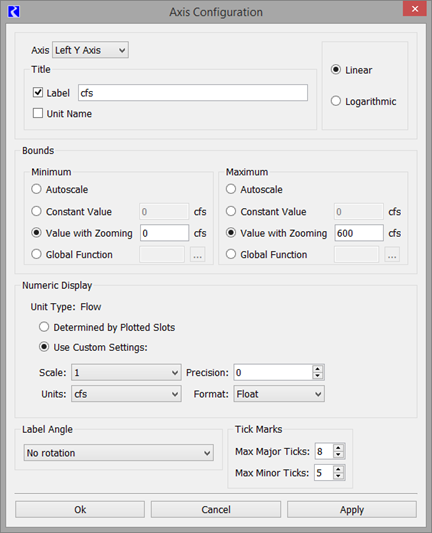Click the RiverWare icon in title bar
Image resolution: width=432 pixels, height=533 pixels.
pos(14,12)
